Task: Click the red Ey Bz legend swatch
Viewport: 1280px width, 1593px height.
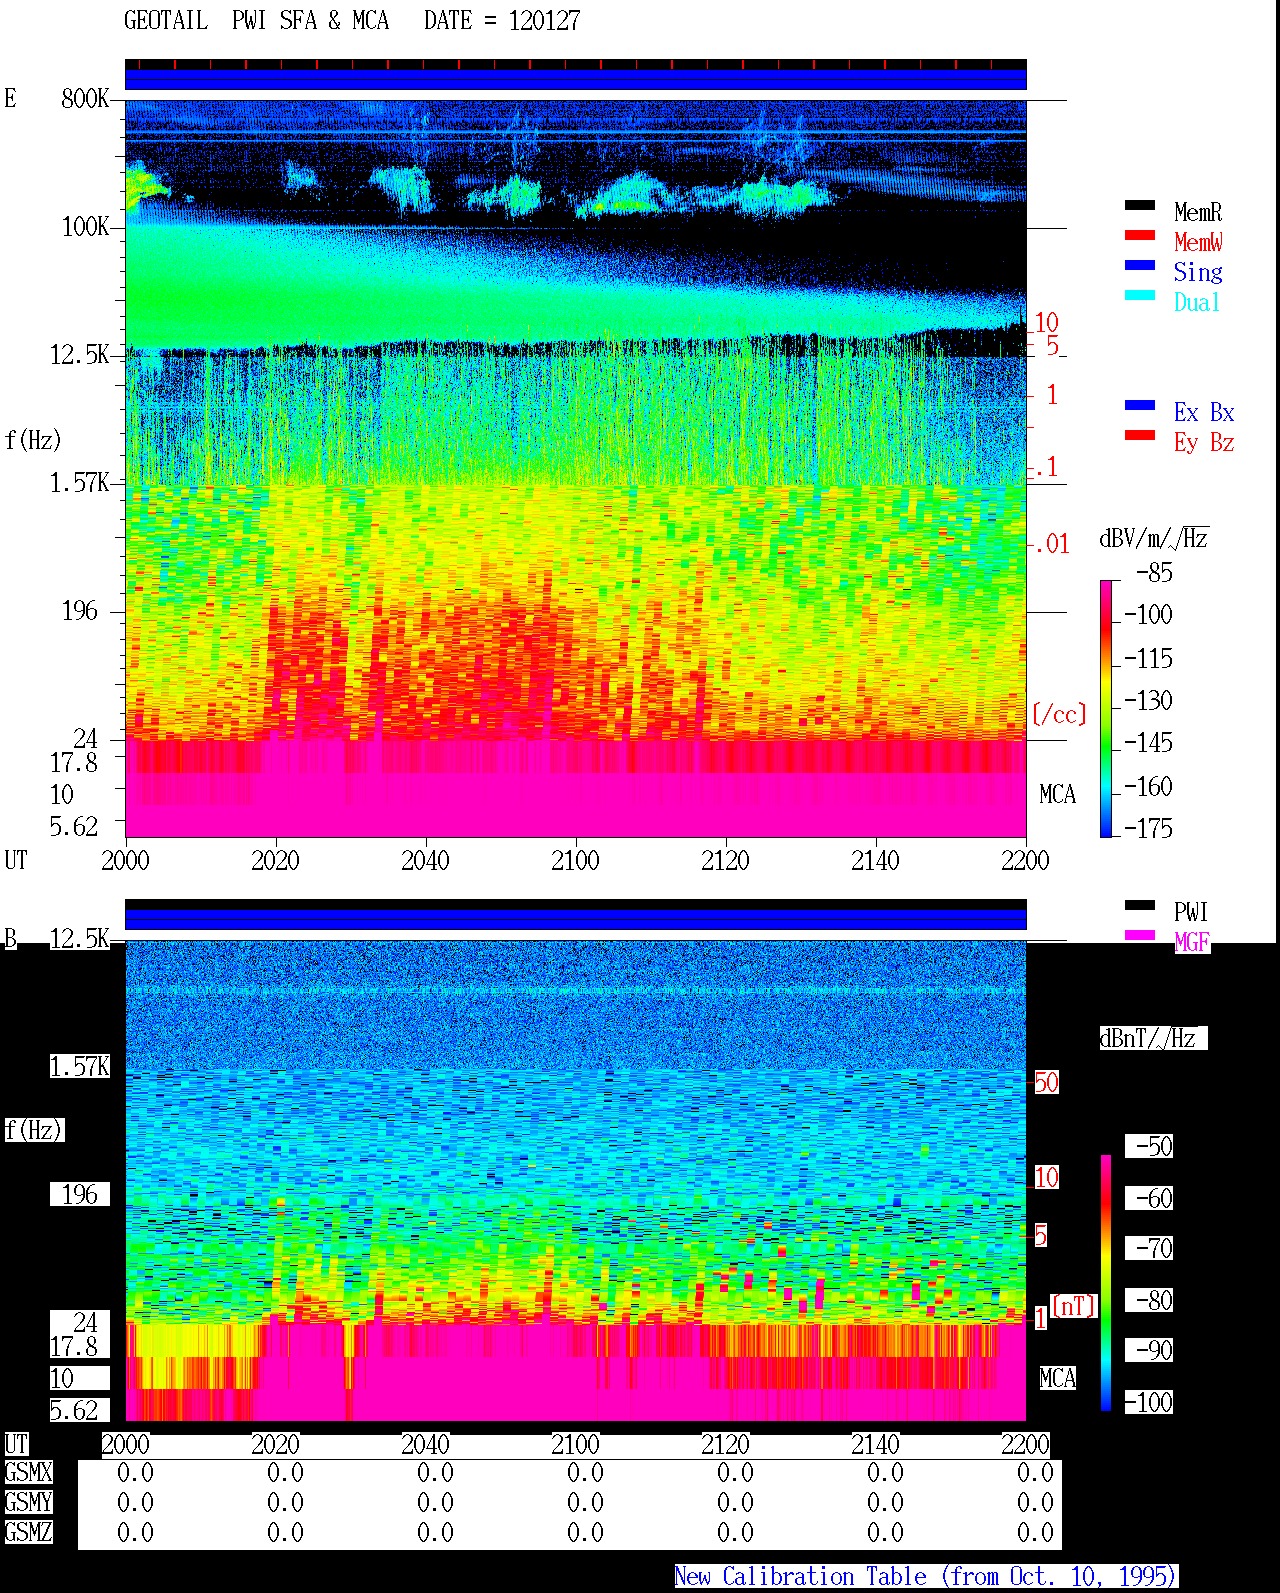Action: click(x=1140, y=435)
